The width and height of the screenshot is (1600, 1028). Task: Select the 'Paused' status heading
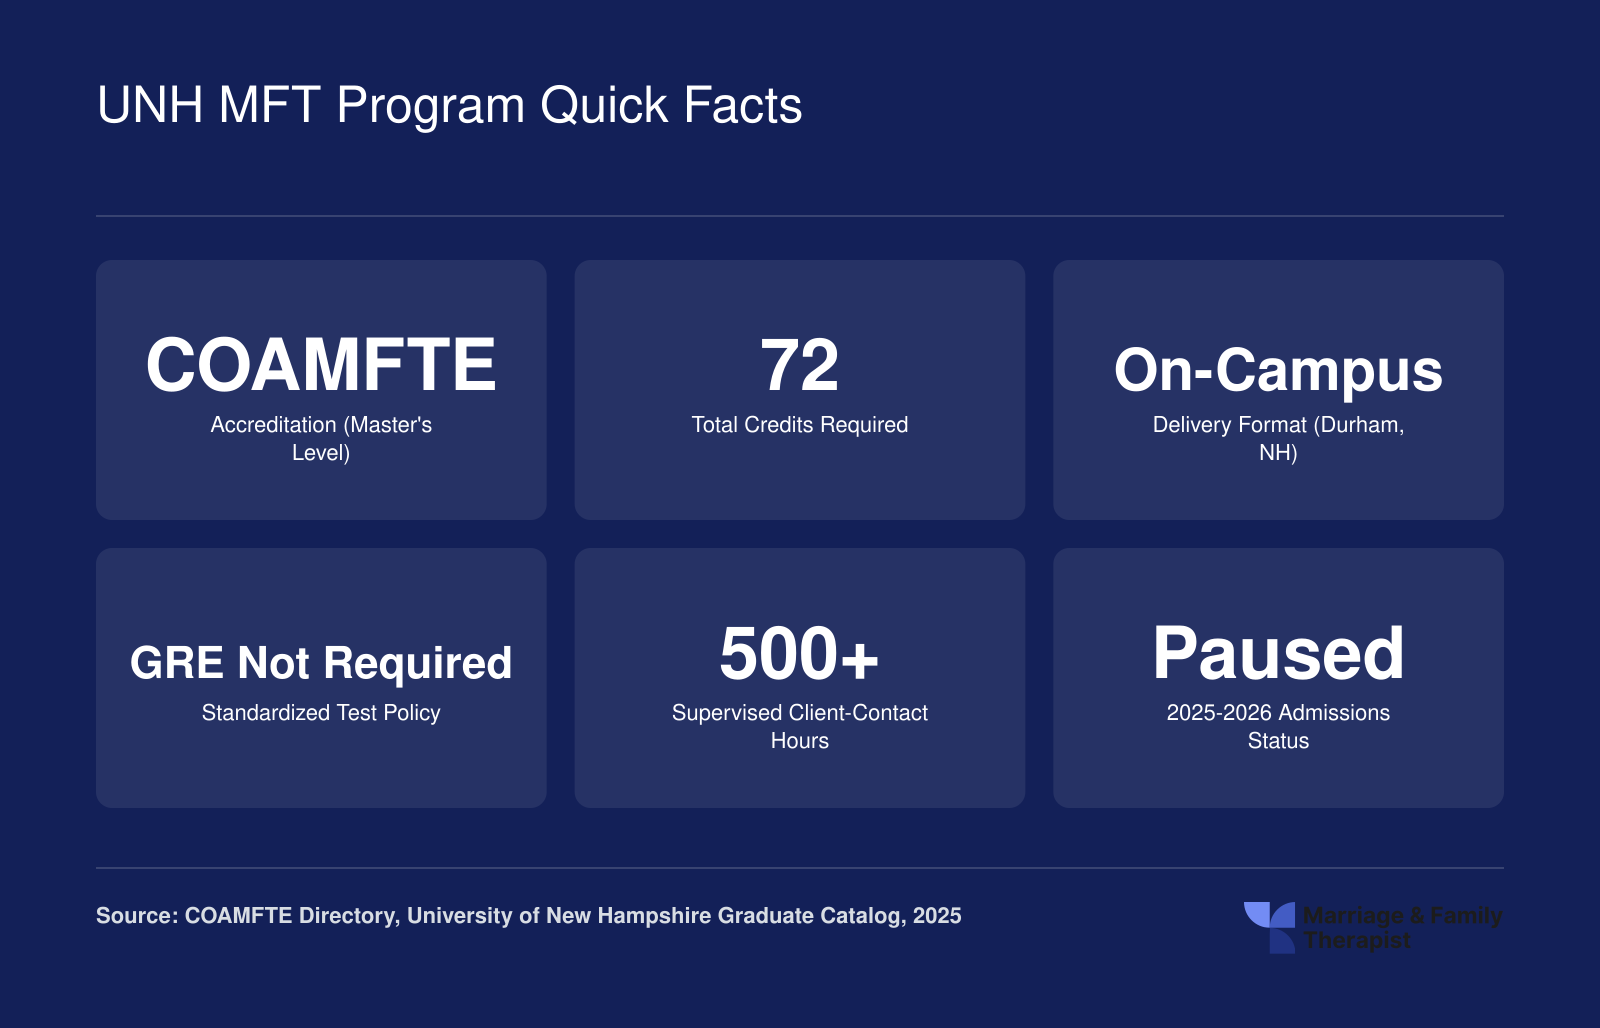[x=1278, y=654]
